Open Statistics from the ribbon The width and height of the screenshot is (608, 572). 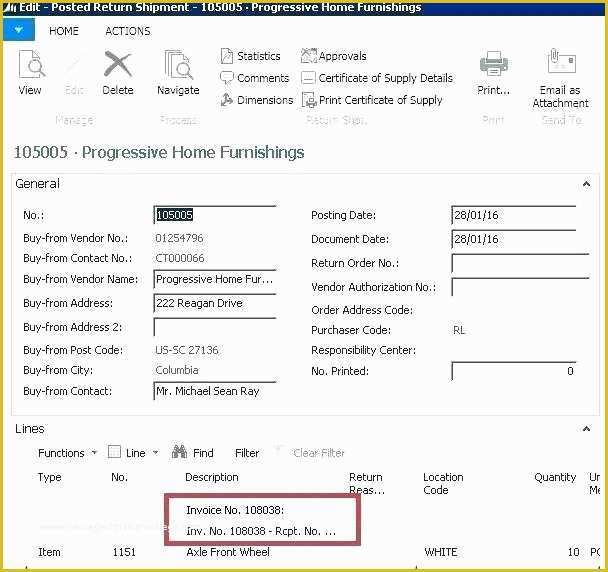250,56
